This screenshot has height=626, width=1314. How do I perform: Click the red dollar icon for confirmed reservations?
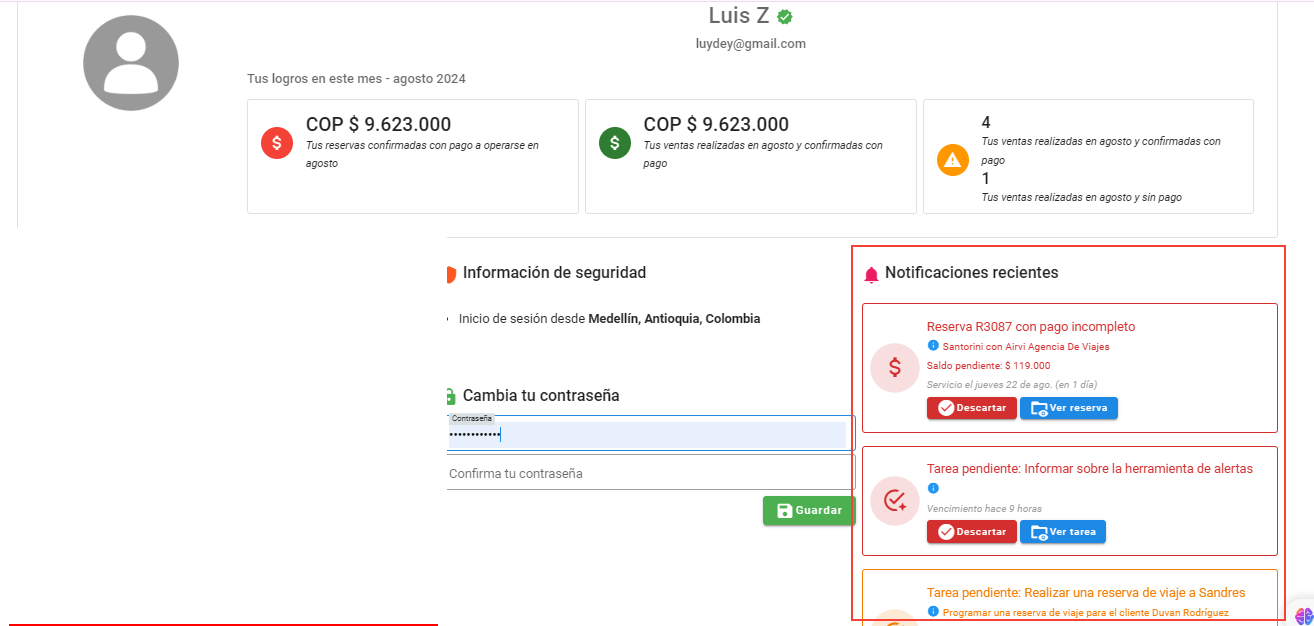[x=276, y=143]
